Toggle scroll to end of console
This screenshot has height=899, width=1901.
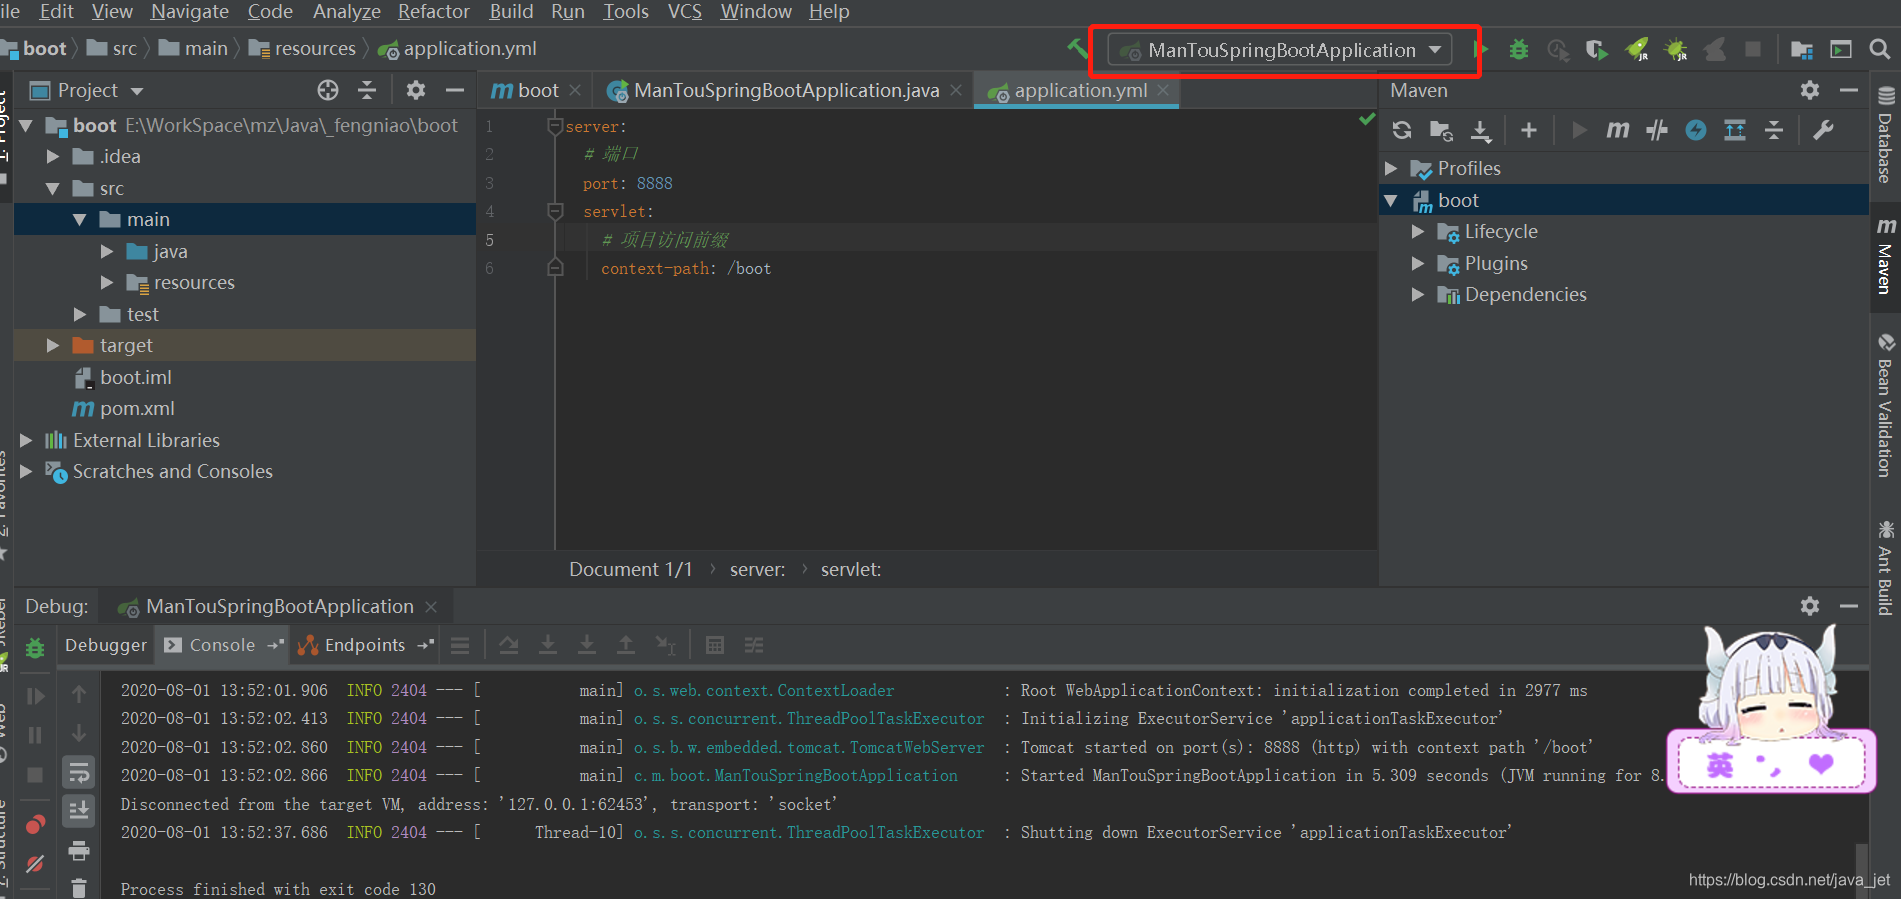tap(79, 810)
